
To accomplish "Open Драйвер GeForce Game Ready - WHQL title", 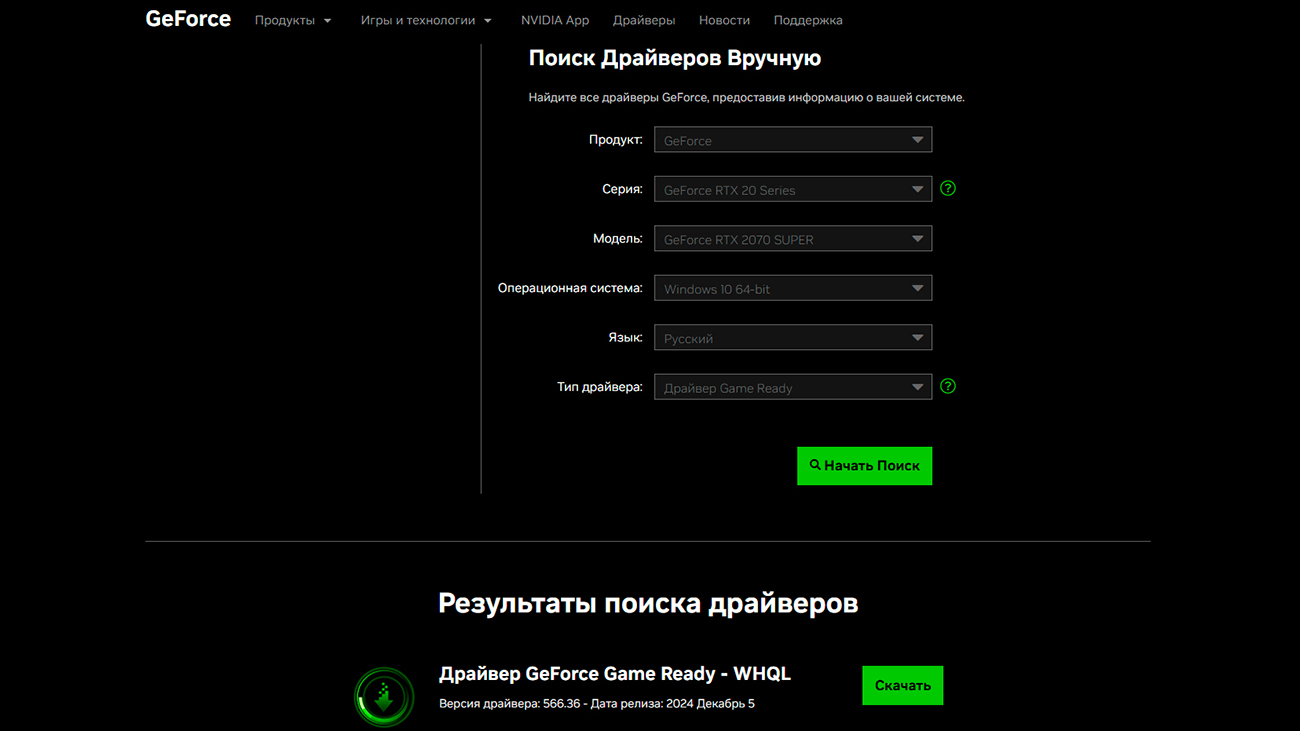I will click(x=615, y=674).
